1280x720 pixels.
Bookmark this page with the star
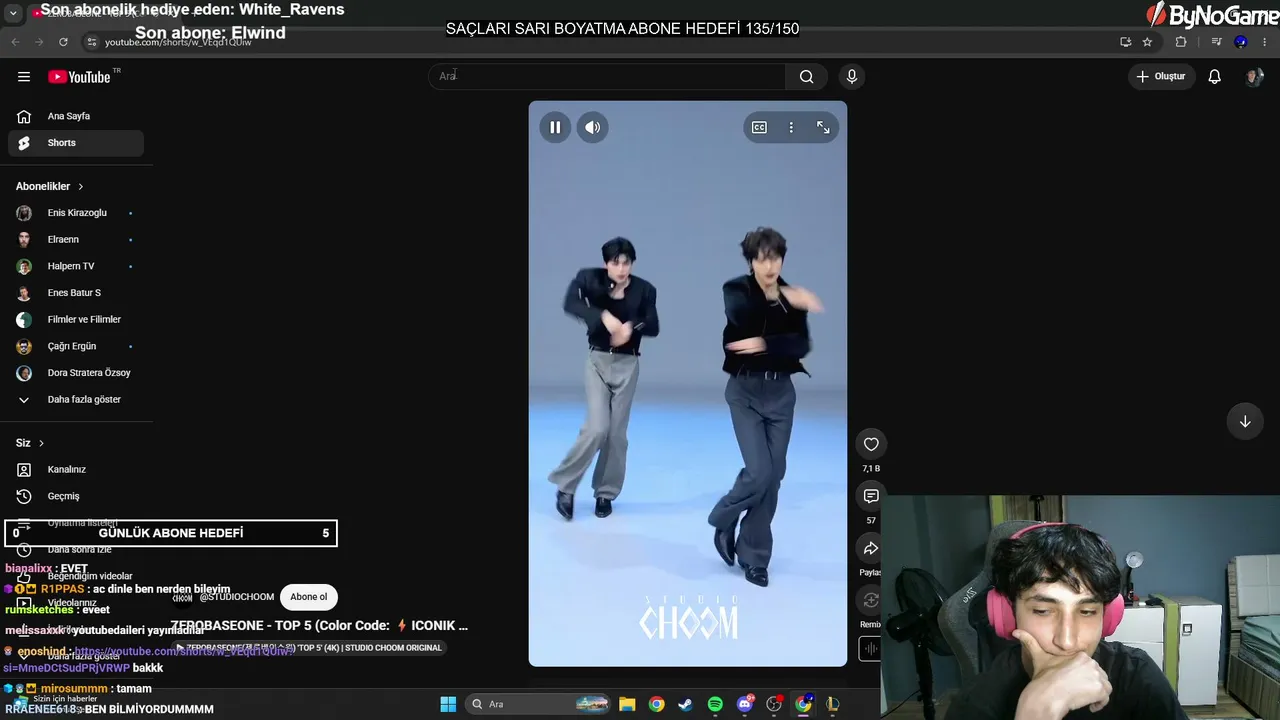click(1147, 42)
